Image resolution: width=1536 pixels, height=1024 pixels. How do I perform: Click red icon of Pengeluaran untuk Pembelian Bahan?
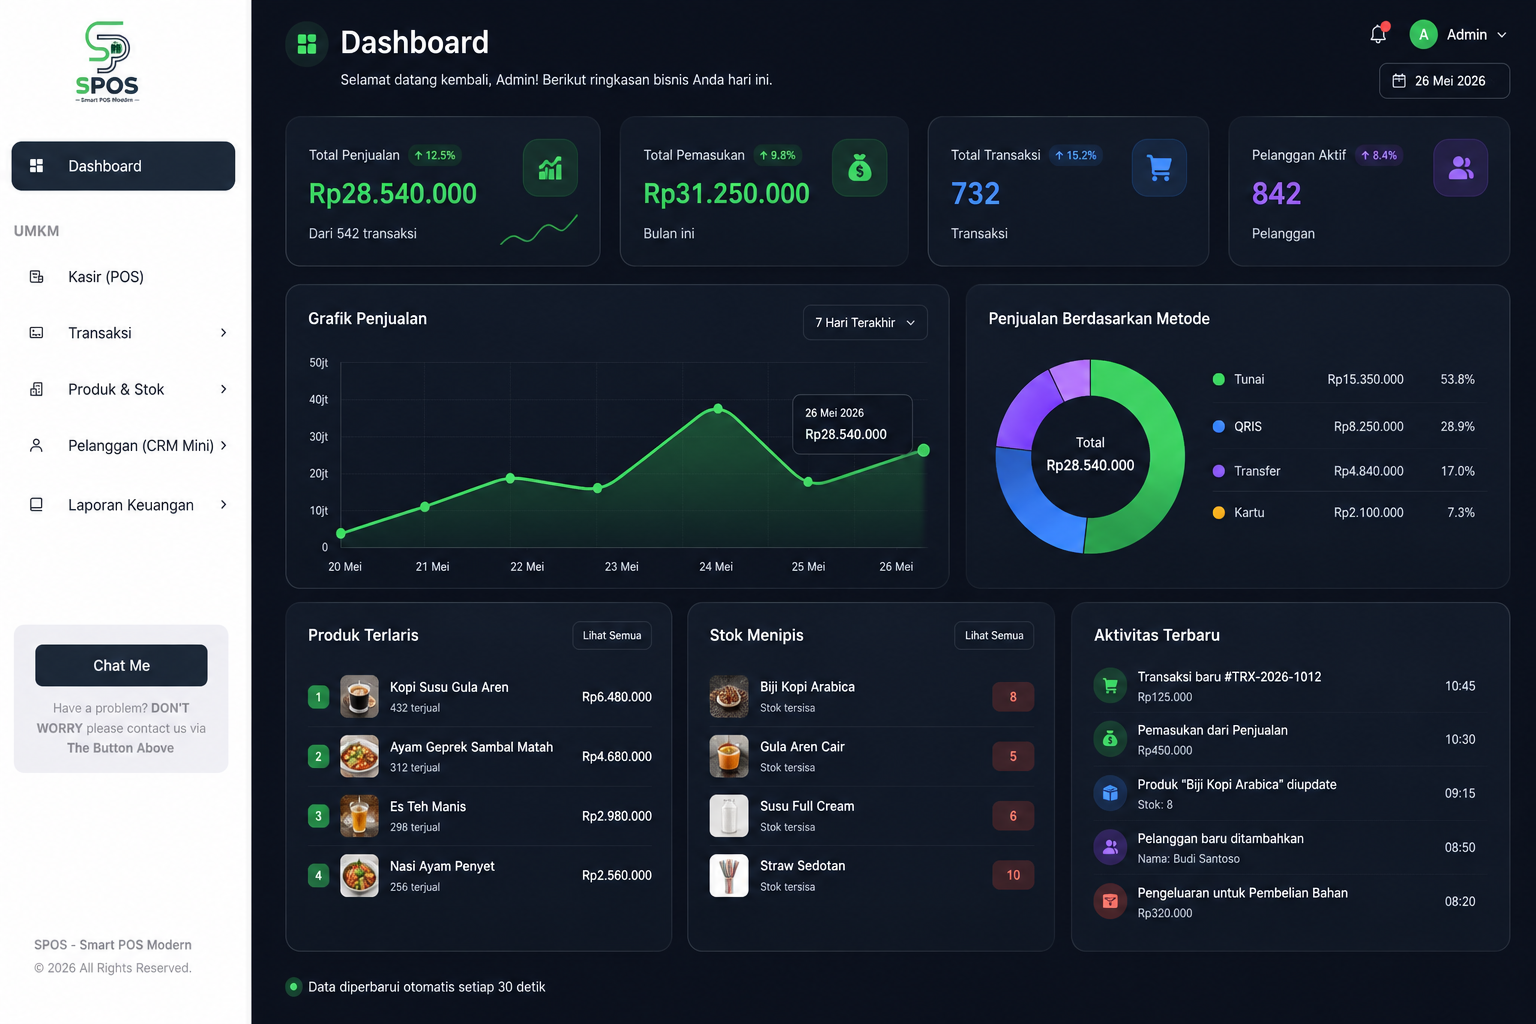(x=1110, y=901)
